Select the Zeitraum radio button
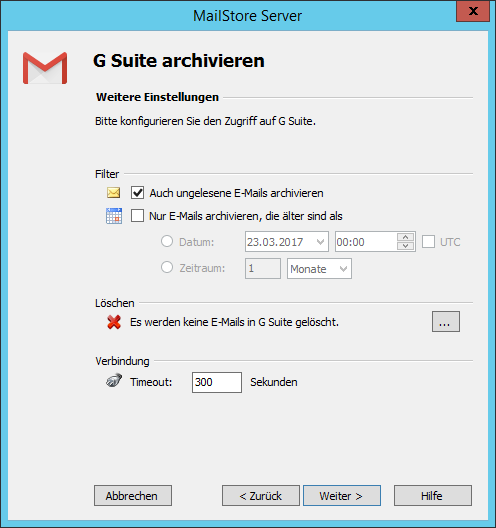496x528 pixels. click(x=167, y=267)
